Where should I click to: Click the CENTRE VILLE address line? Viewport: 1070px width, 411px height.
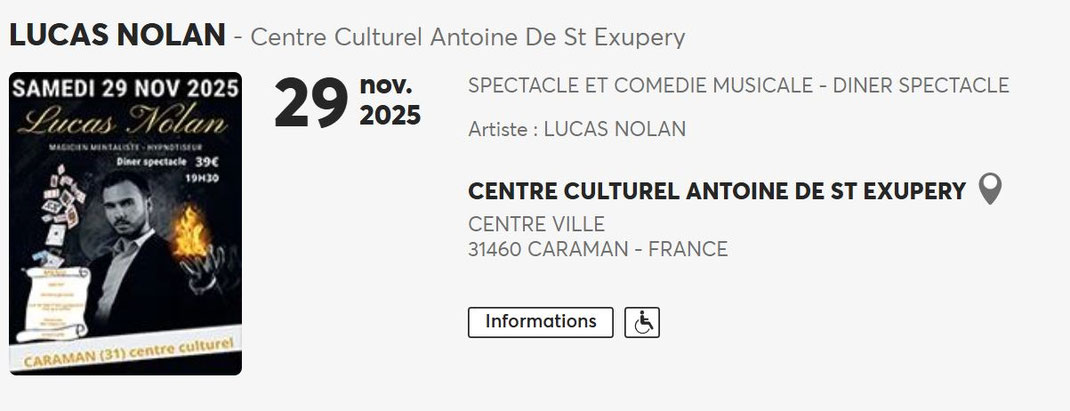point(536,224)
